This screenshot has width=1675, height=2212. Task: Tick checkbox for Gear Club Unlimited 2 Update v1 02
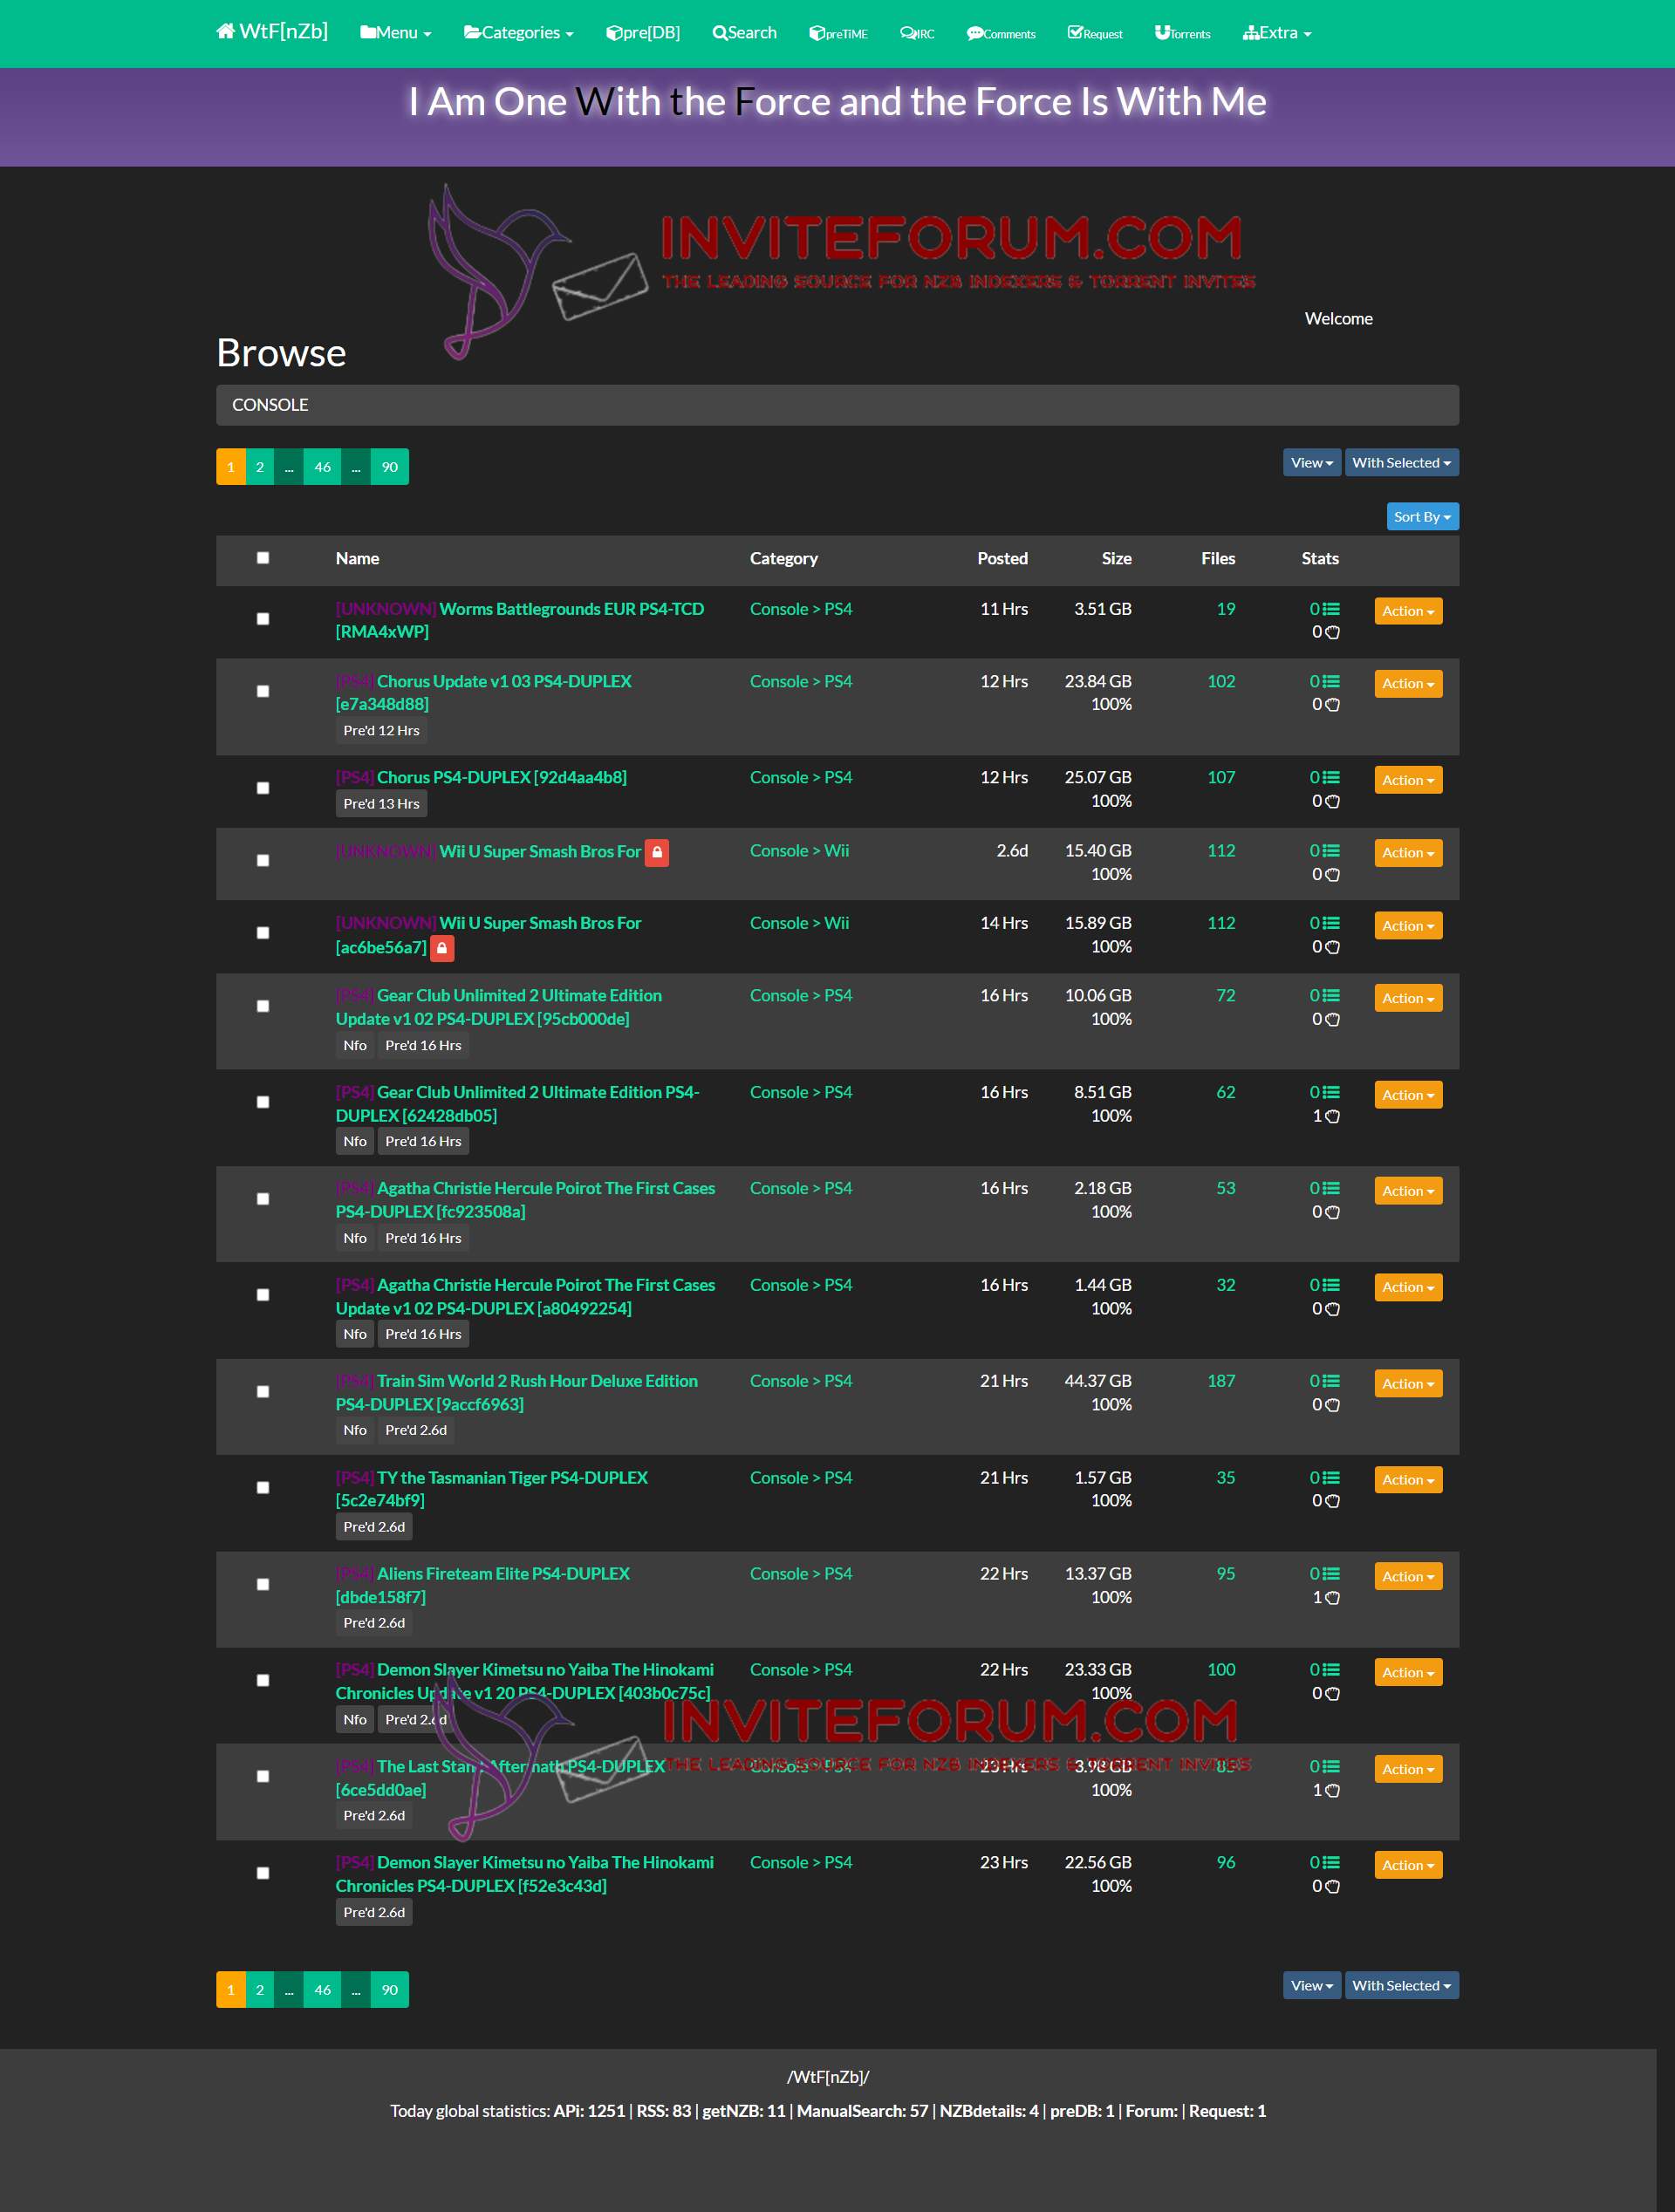point(263,1006)
